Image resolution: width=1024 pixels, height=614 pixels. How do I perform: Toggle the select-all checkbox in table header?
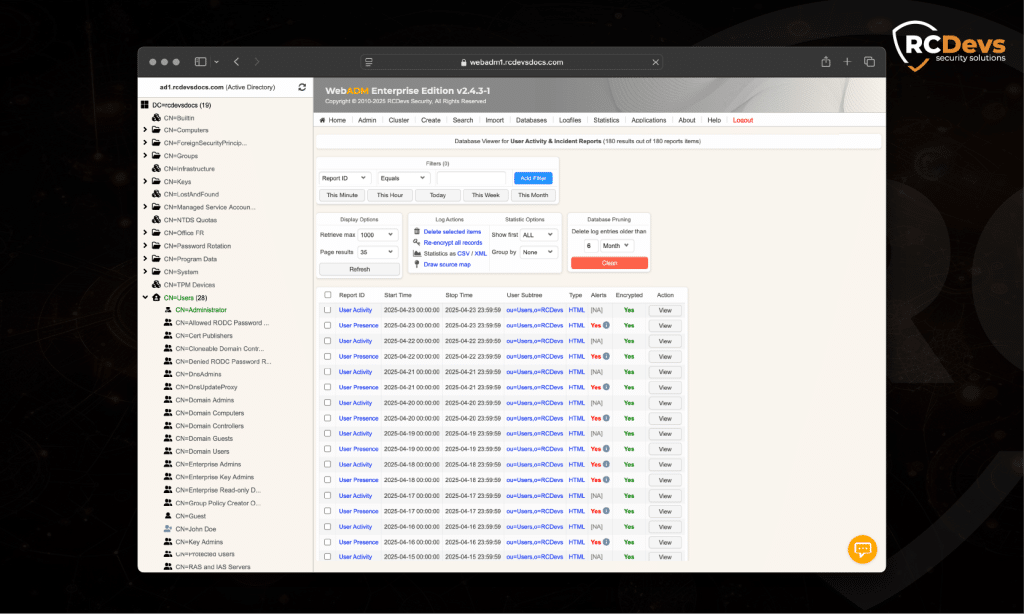click(x=328, y=295)
